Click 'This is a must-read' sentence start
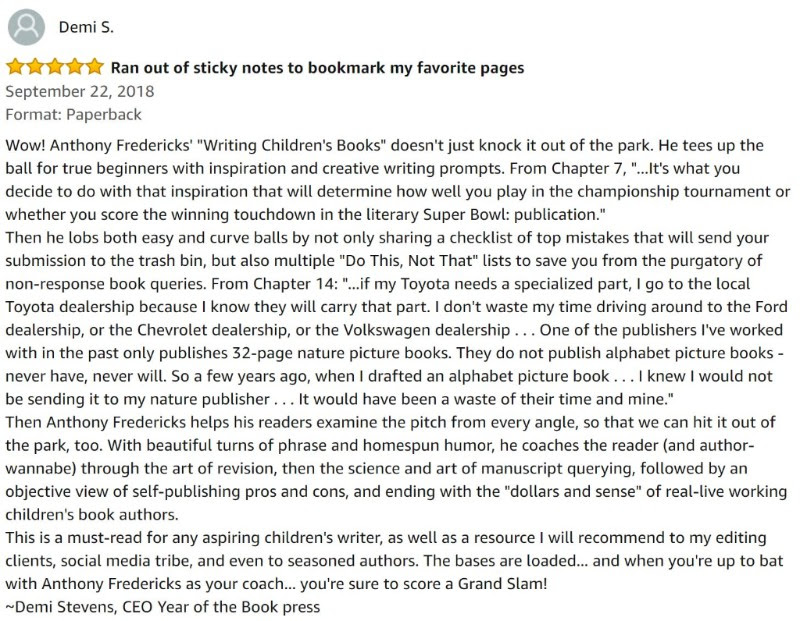This screenshot has height=621, width=800. (74, 538)
